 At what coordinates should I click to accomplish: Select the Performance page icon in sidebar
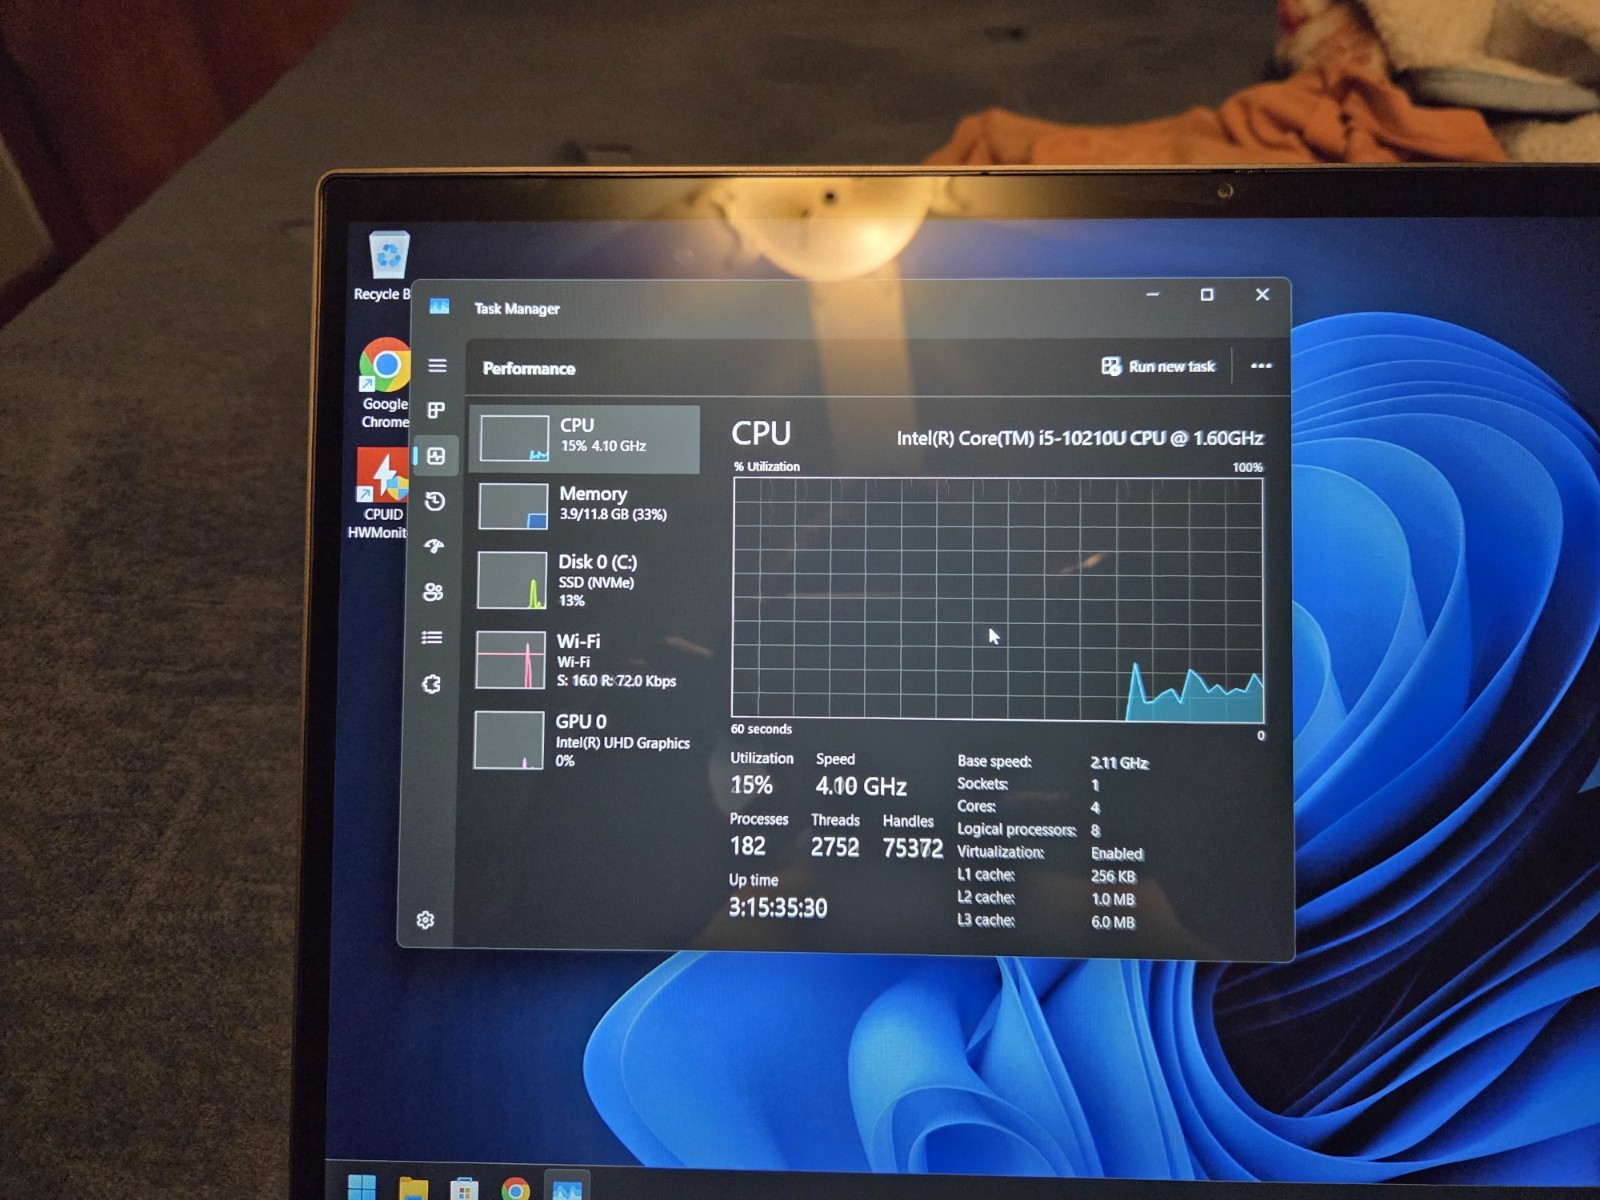click(436, 456)
